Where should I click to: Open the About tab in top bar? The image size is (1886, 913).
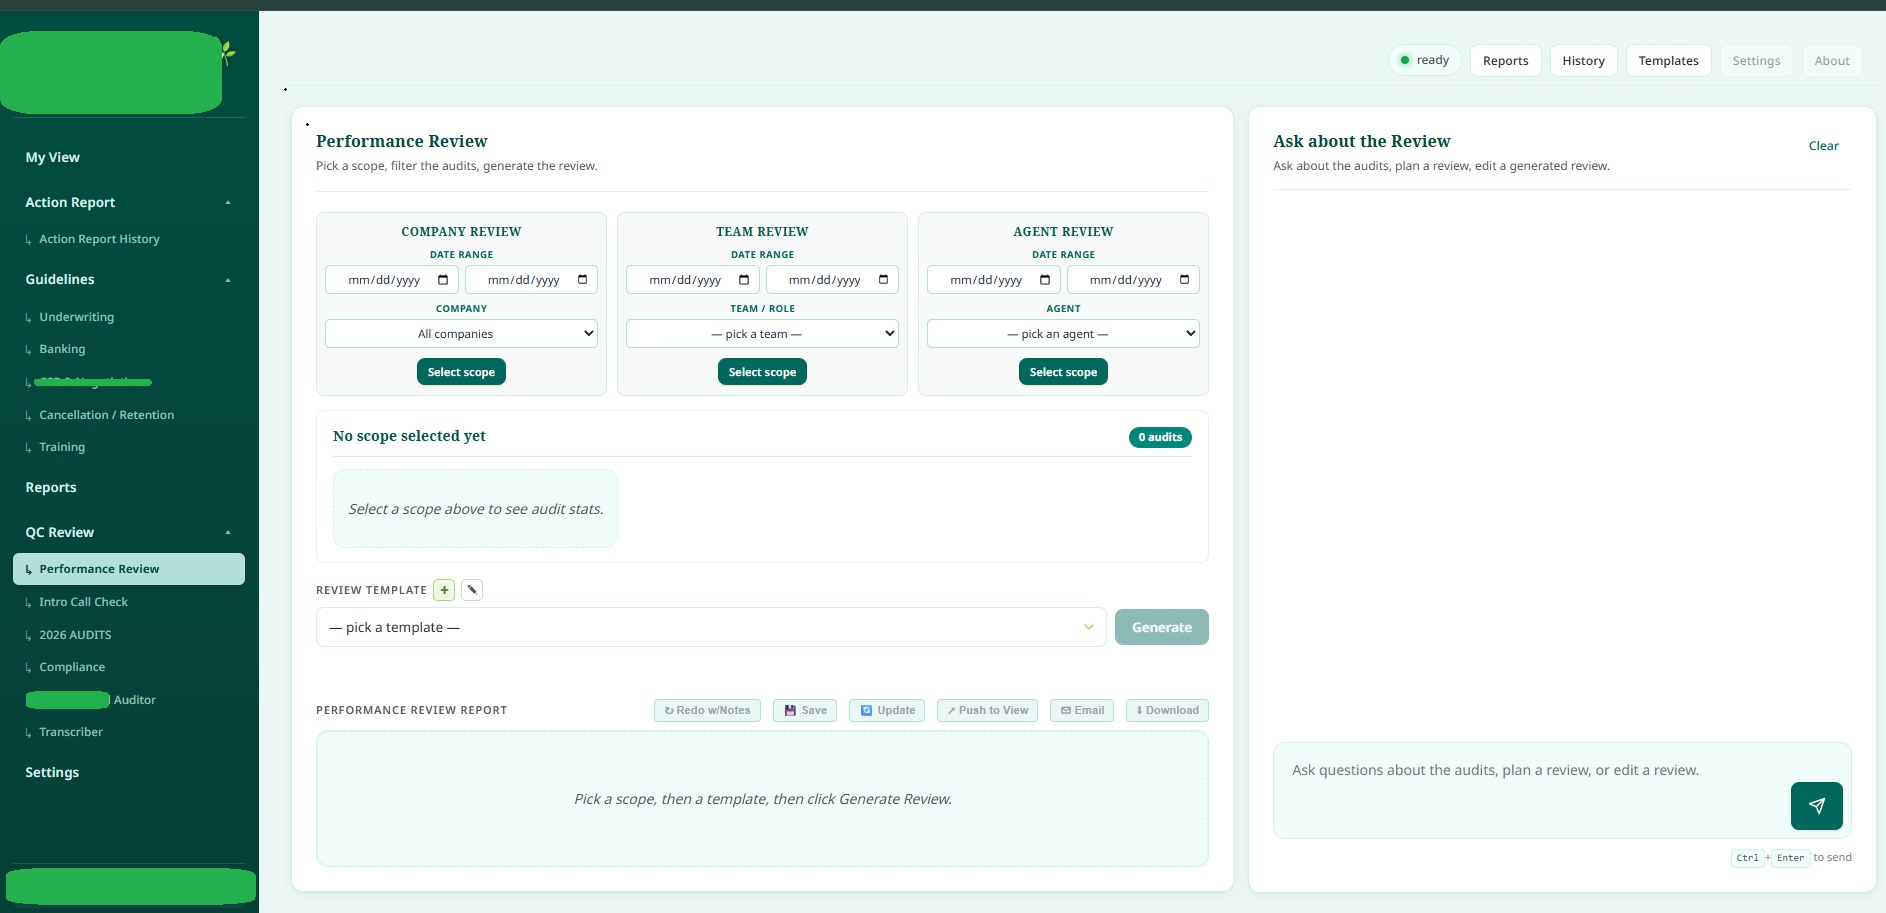pyautogui.click(x=1832, y=60)
